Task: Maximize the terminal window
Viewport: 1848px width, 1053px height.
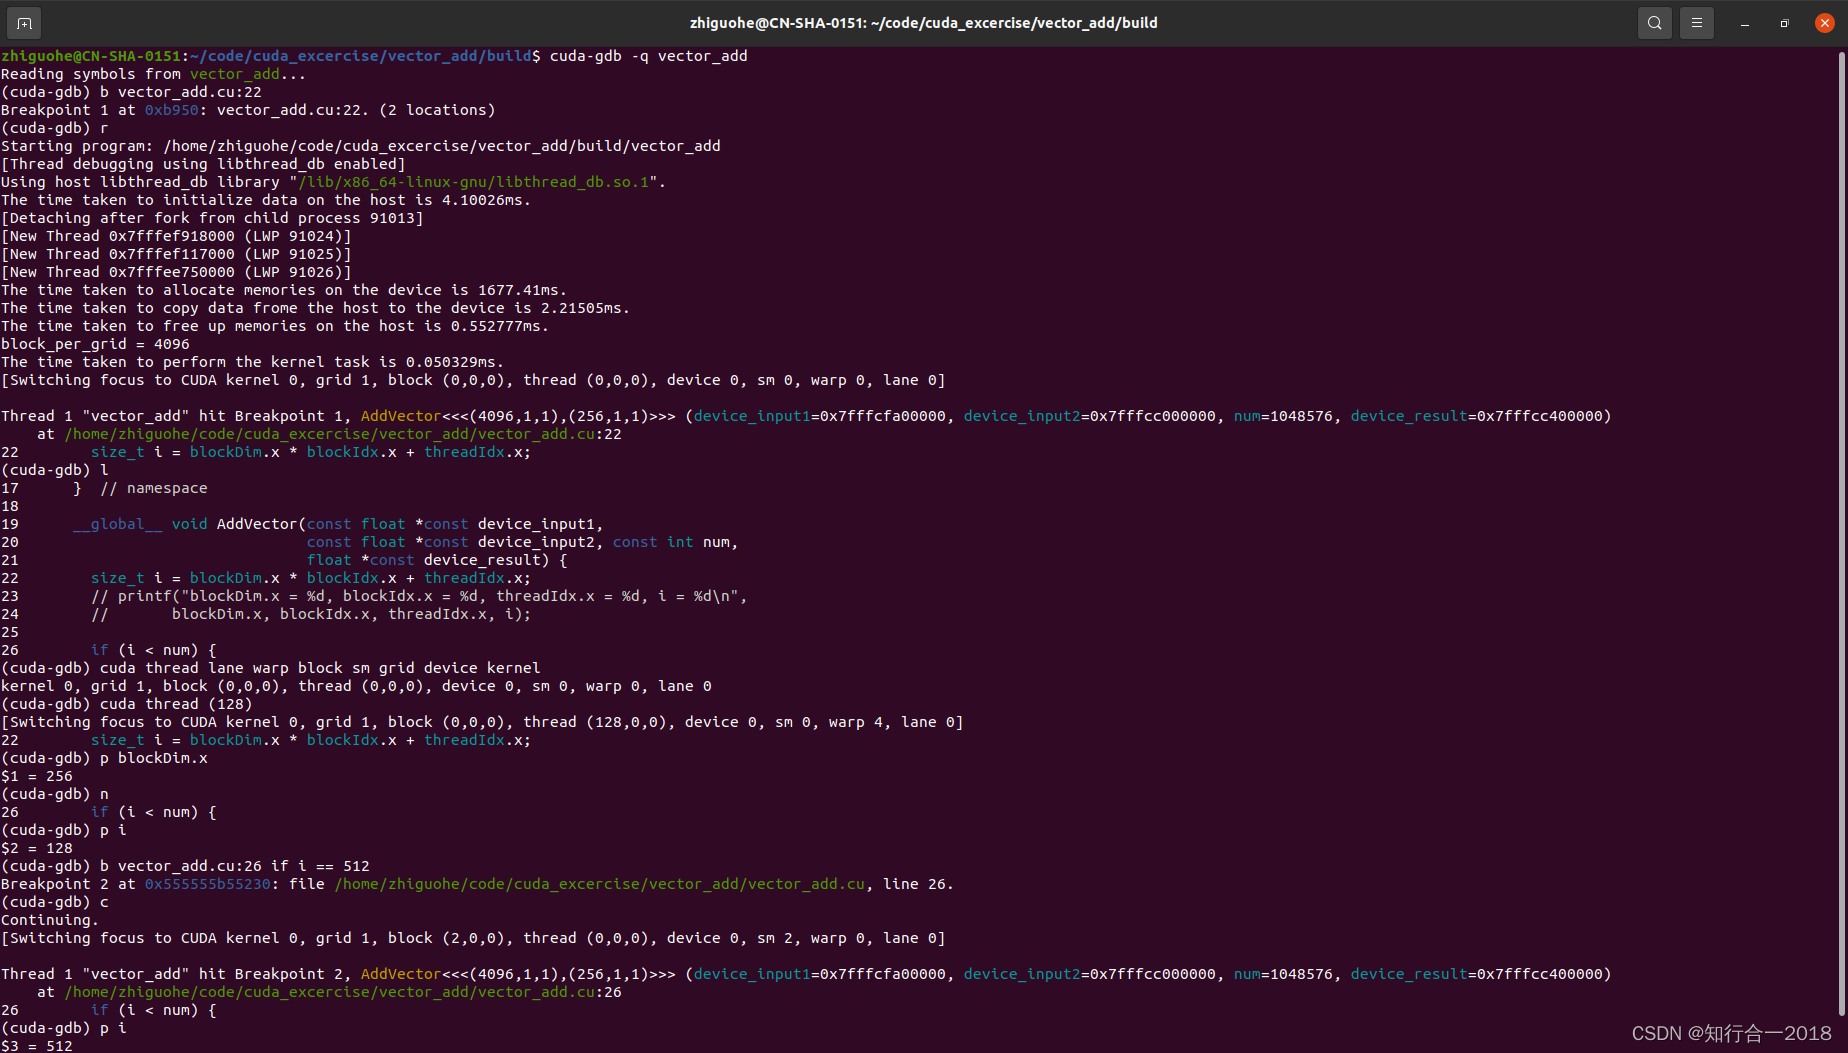Action: click(x=1785, y=23)
